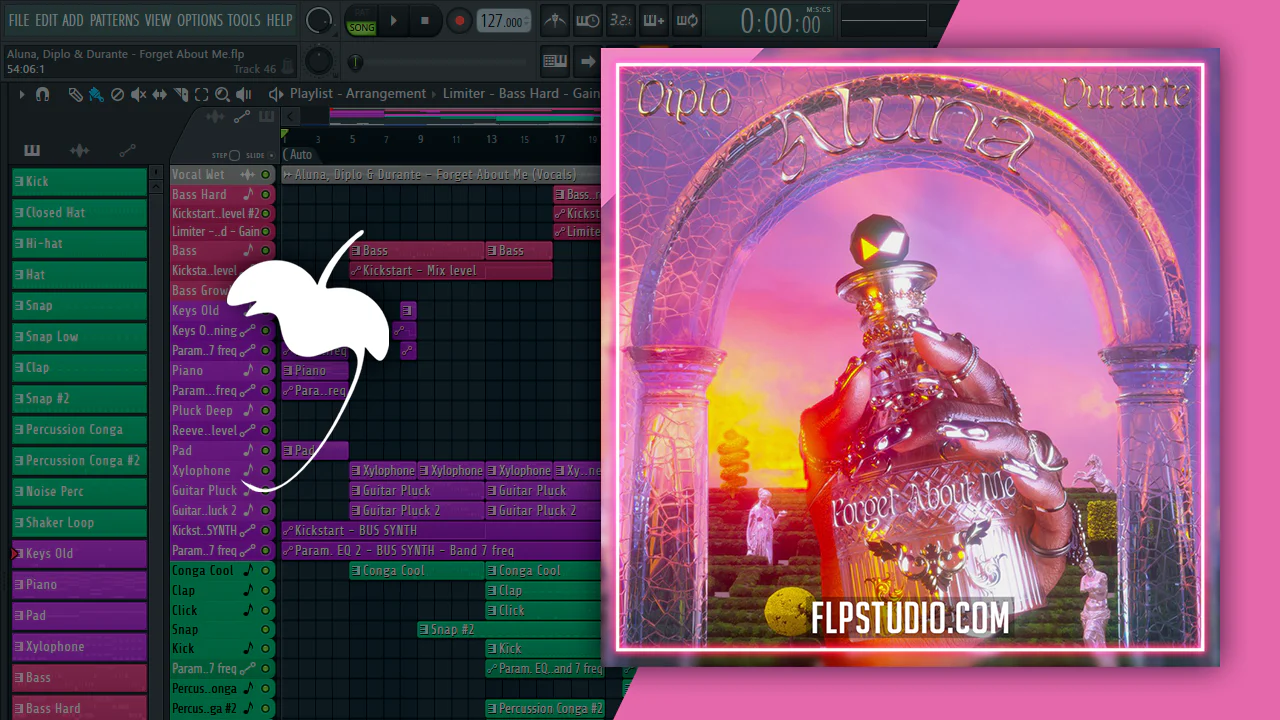The image size is (1280, 720).
Task: Toggle the STEP option checkbox
Action: tap(234, 156)
